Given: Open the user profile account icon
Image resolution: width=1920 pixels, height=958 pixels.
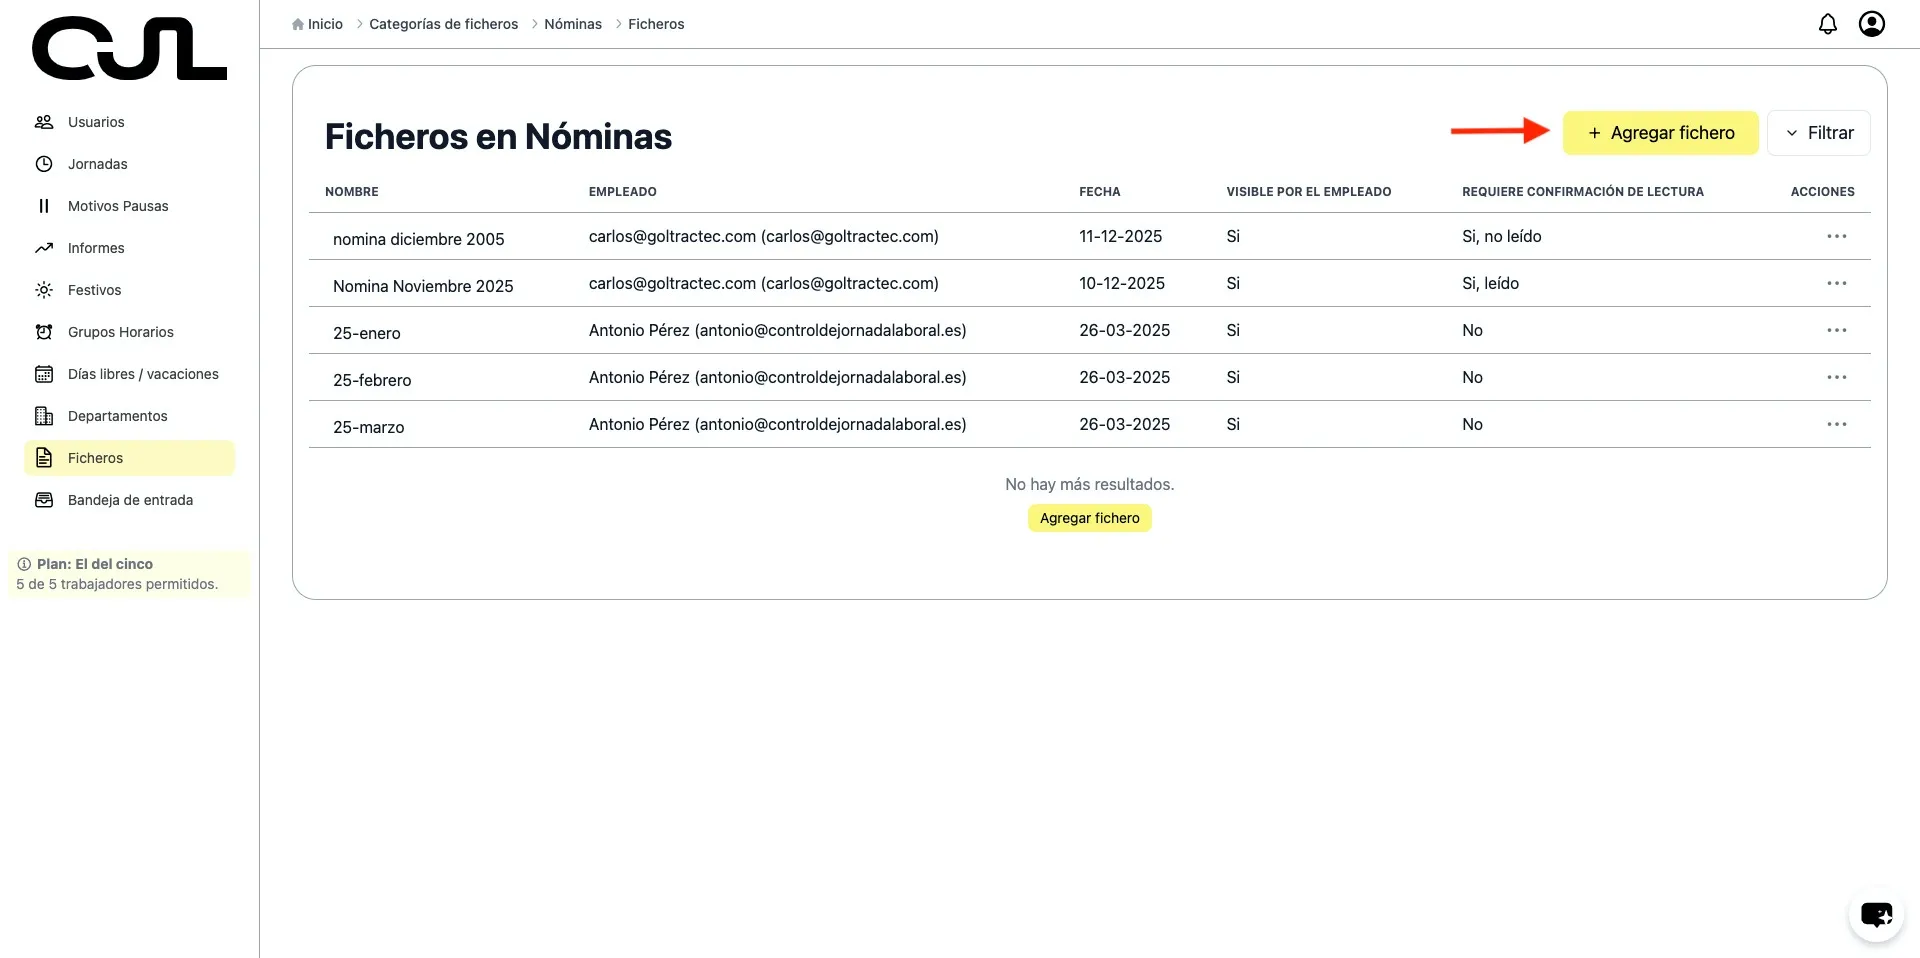Looking at the screenshot, I should pyautogui.click(x=1871, y=24).
